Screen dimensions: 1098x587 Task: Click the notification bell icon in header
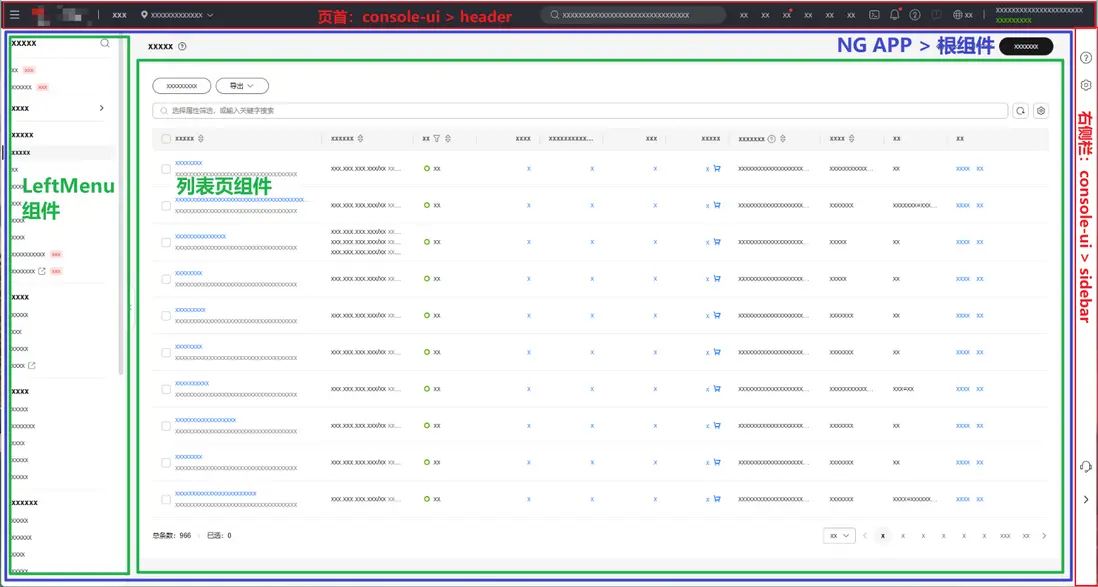[895, 15]
